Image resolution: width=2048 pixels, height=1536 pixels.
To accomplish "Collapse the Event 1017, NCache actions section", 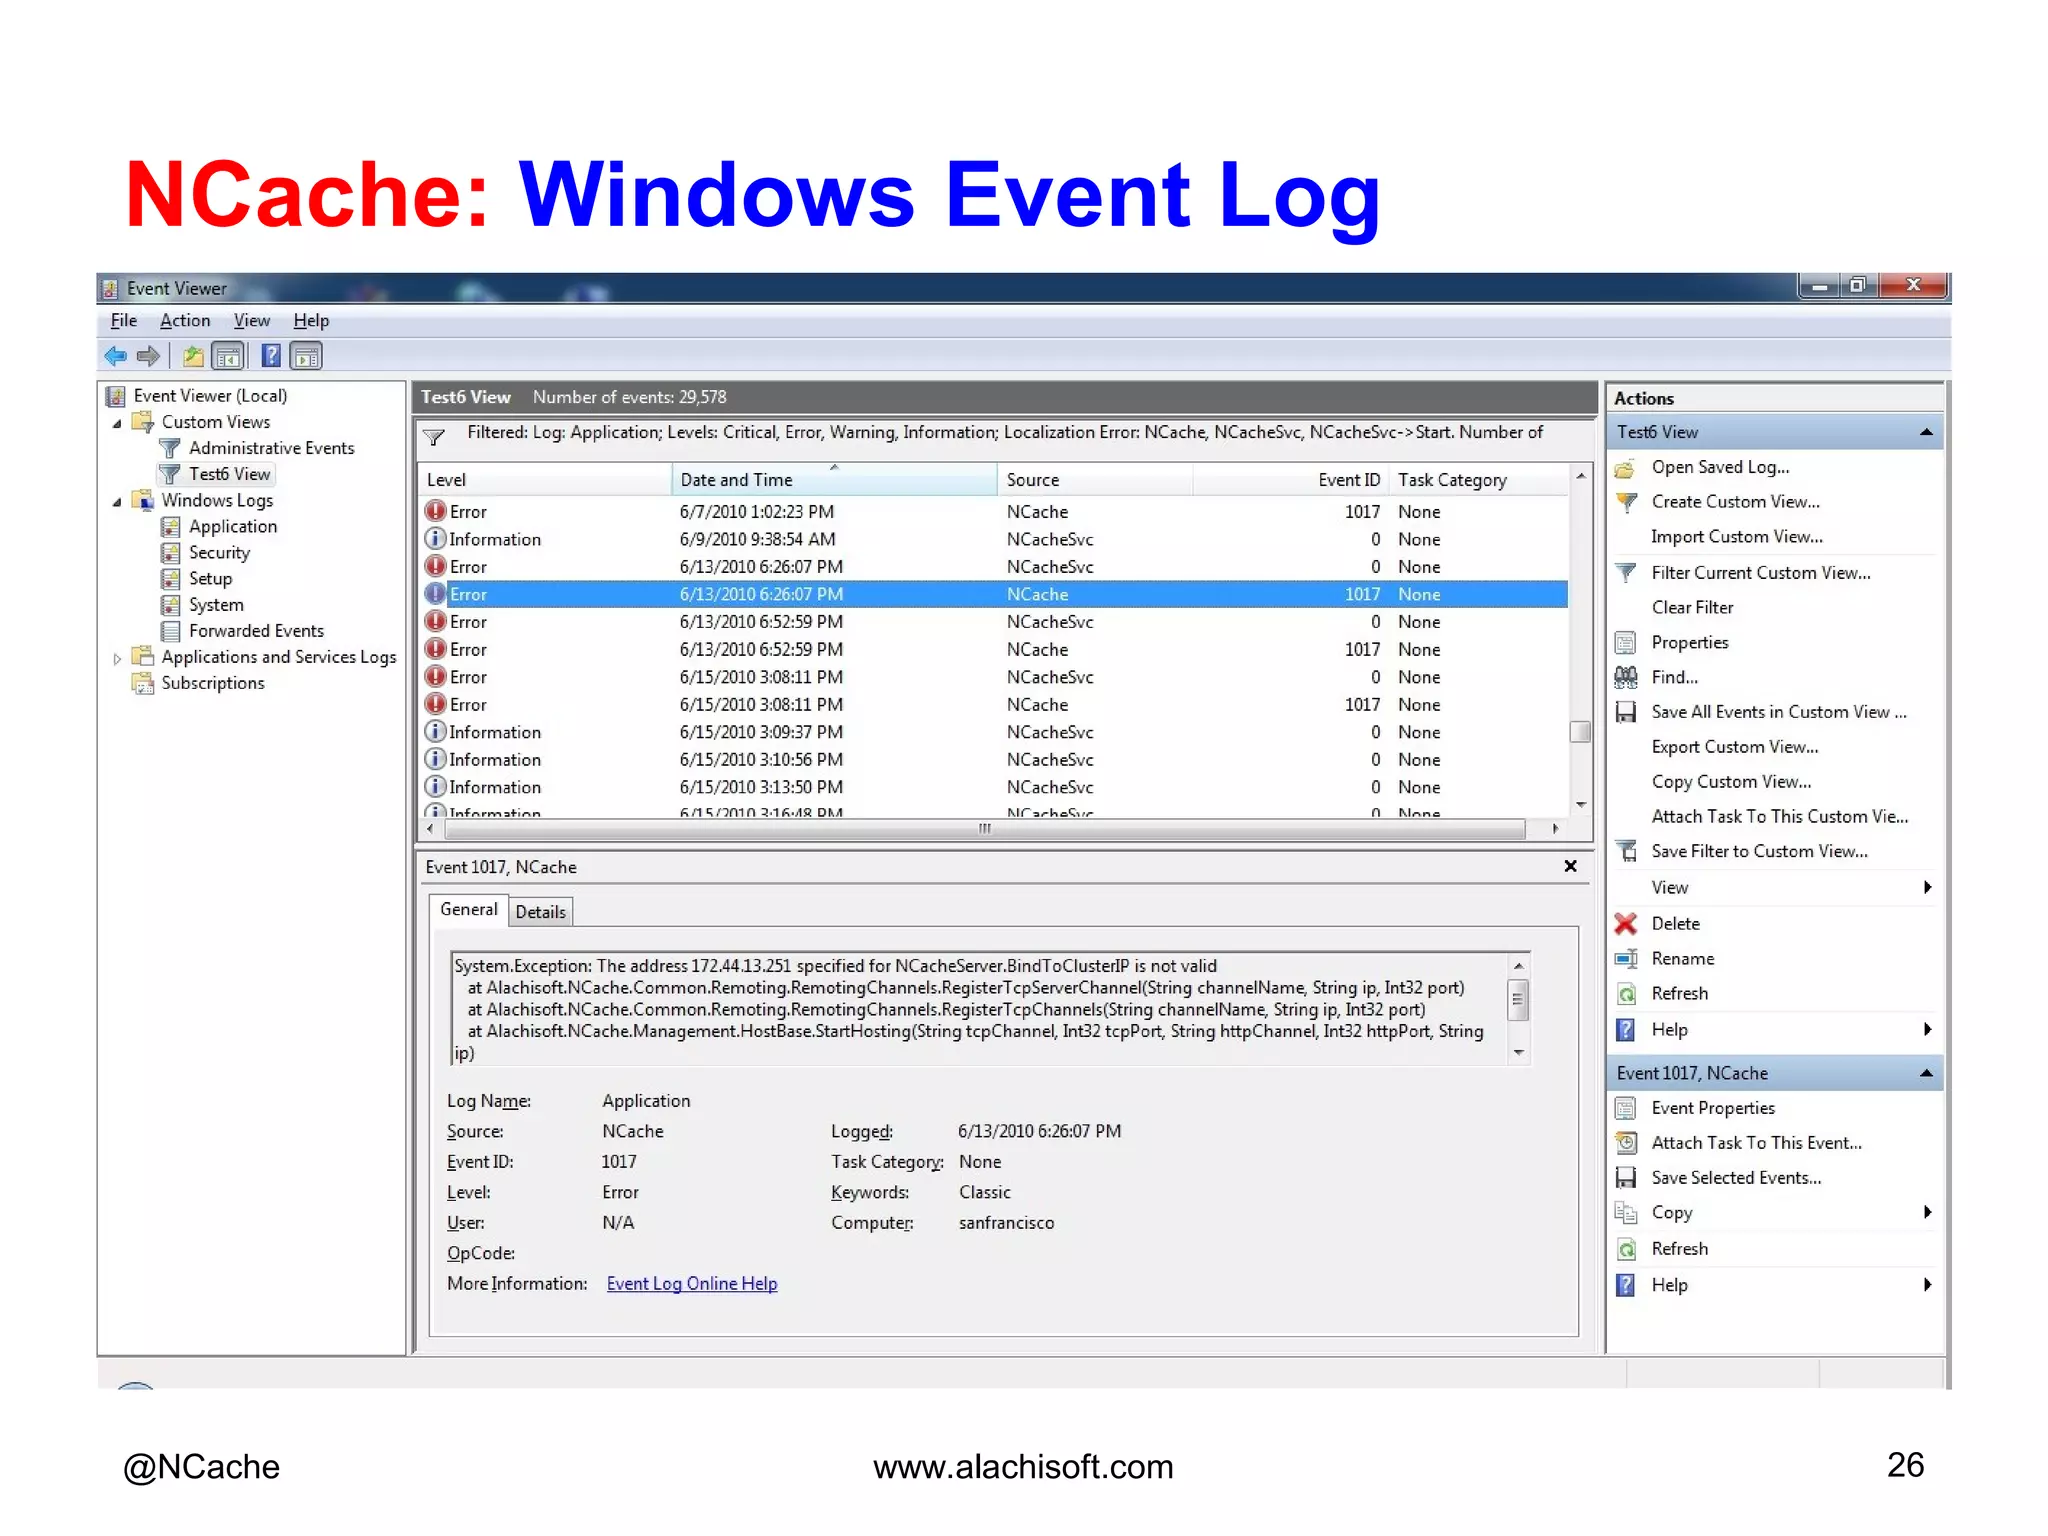I will tap(1925, 1073).
